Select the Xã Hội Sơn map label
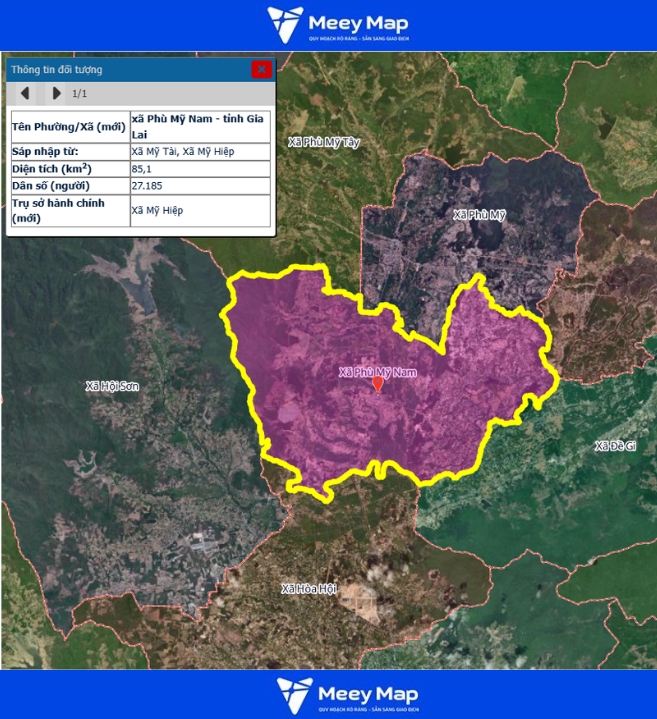This screenshot has width=657, height=719. [x=111, y=385]
